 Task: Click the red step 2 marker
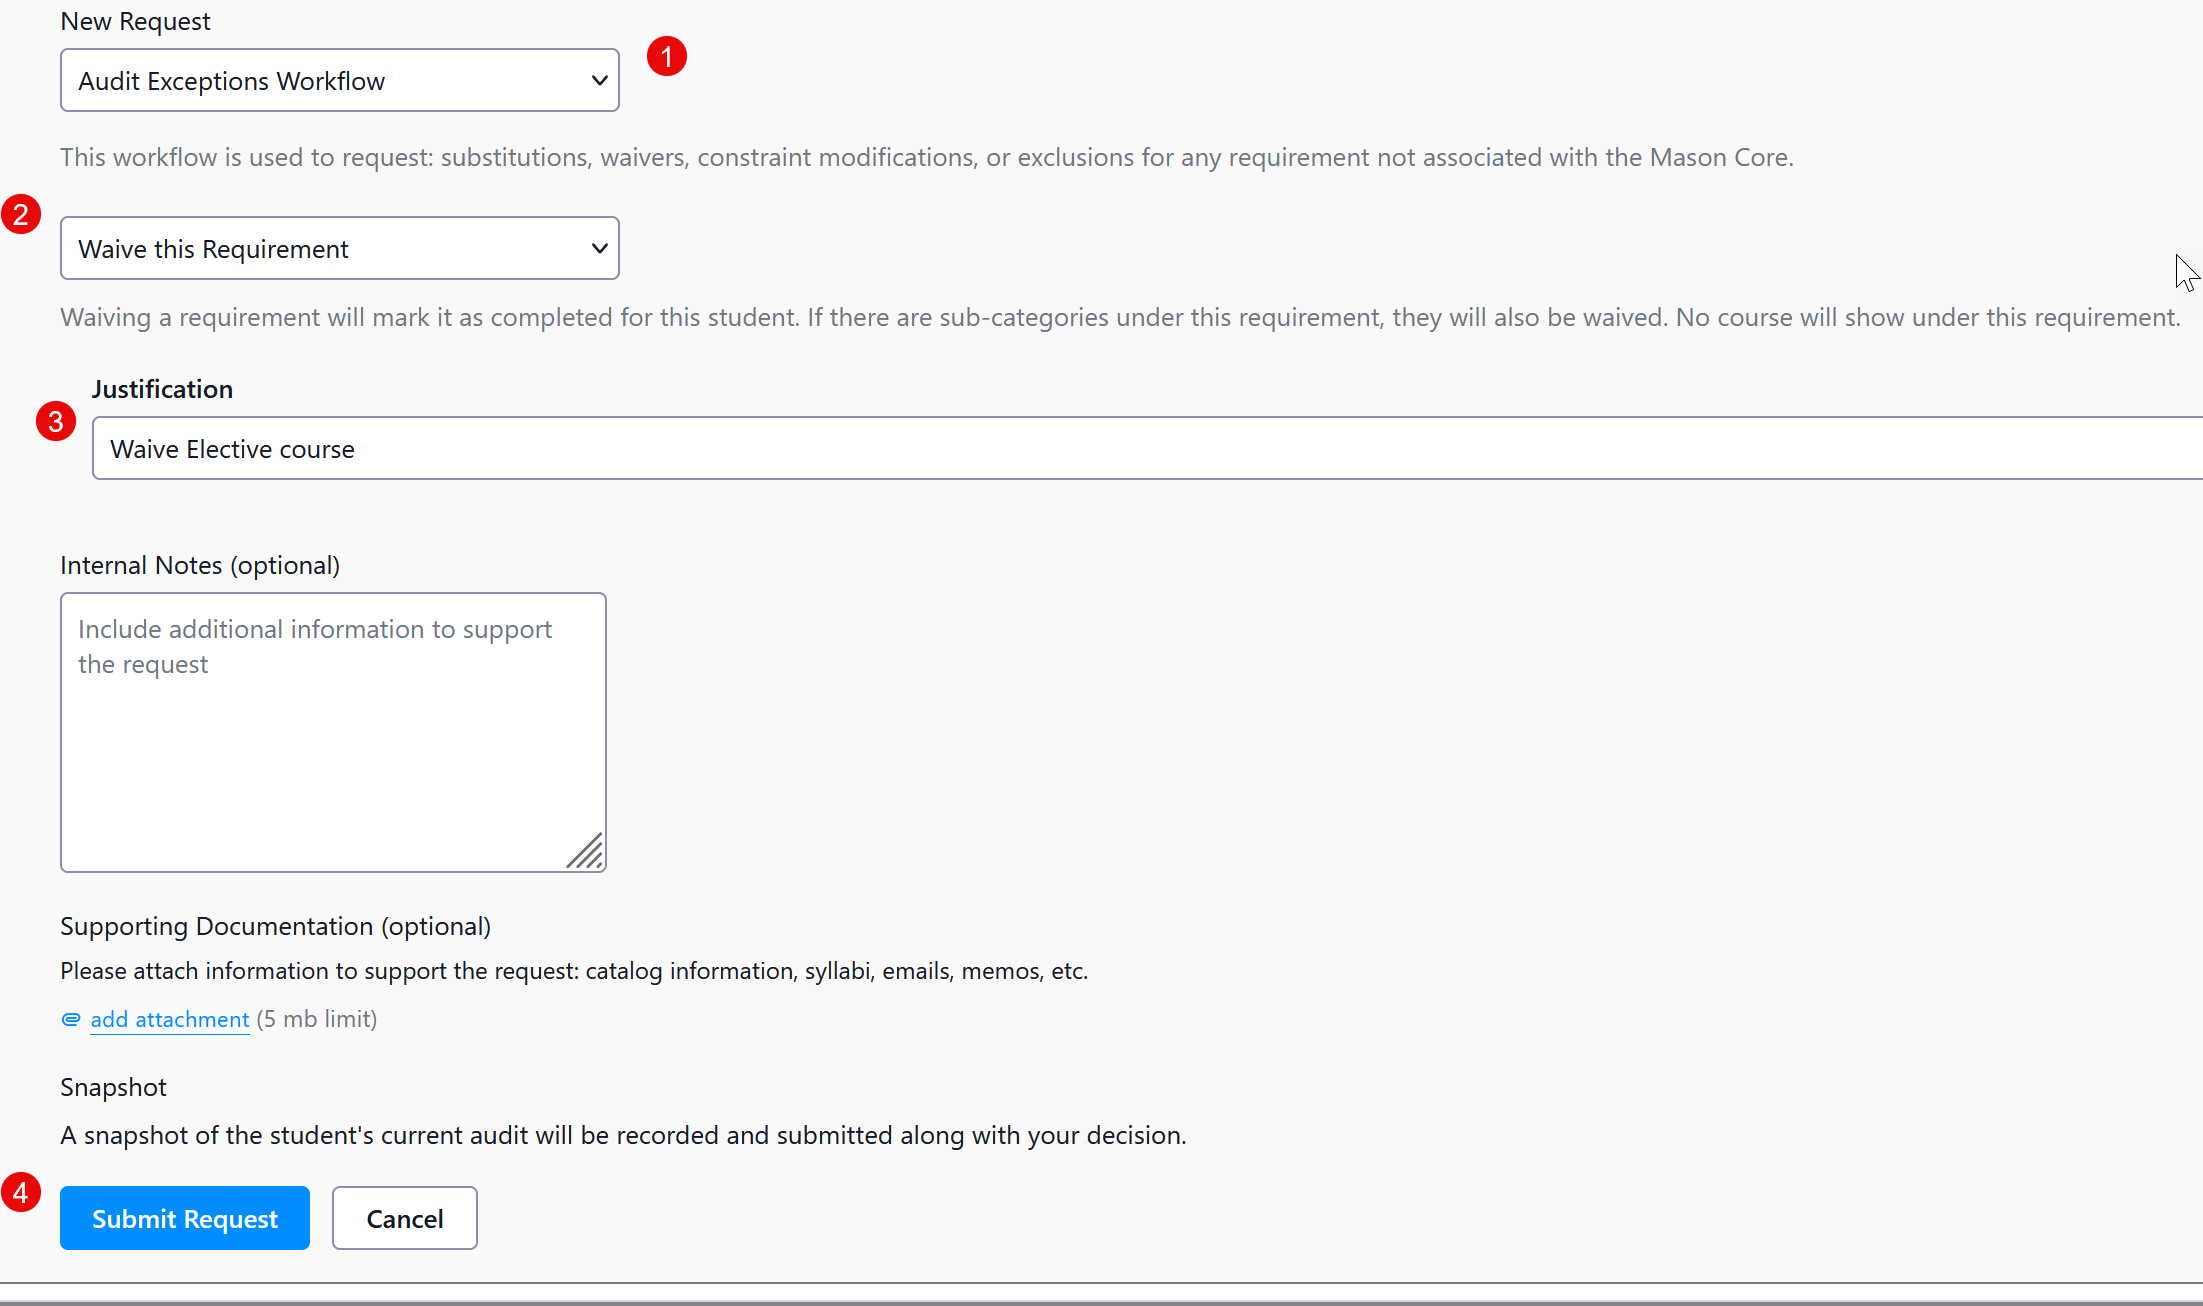pyautogui.click(x=21, y=214)
